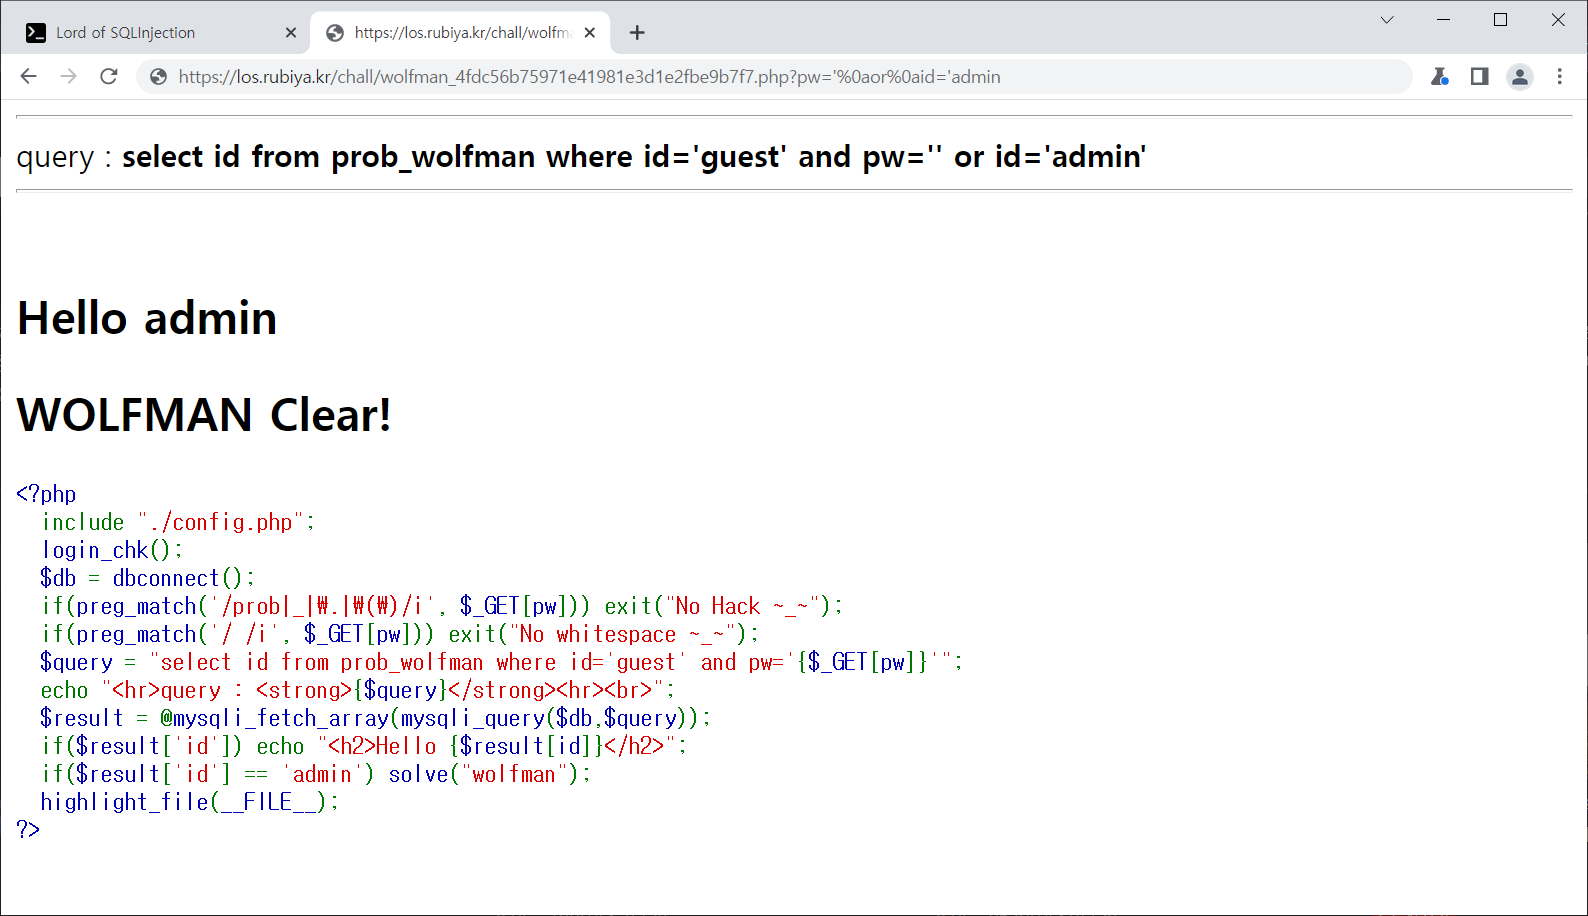Click the highlight_file(__FILE__) line
The width and height of the screenshot is (1588, 916).
[190, 802]
